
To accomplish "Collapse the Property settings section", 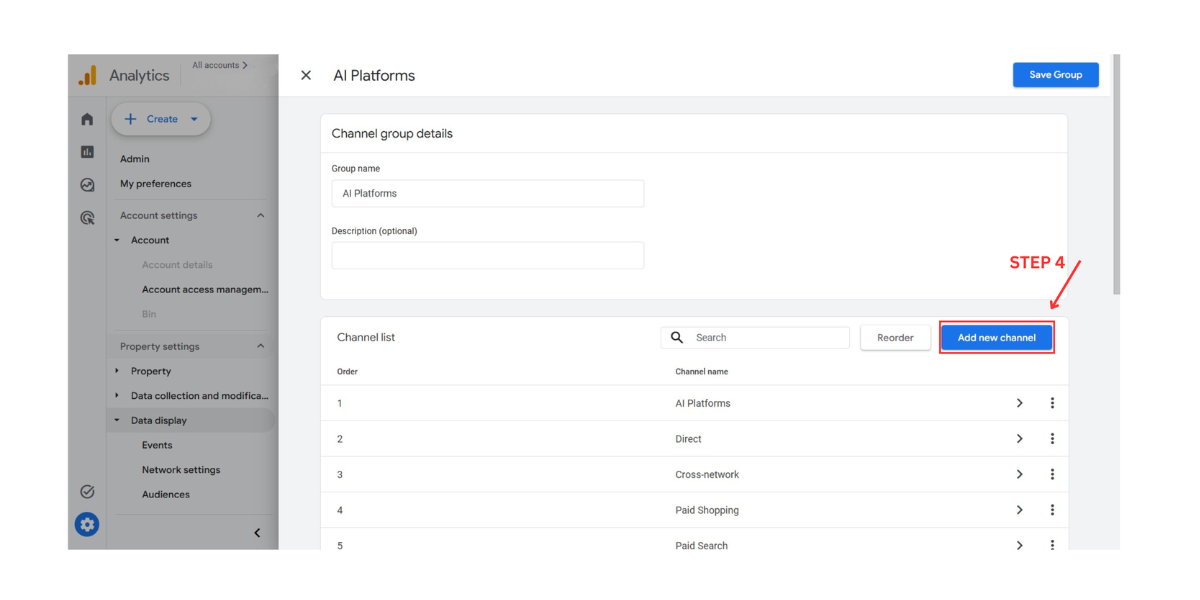I will (x=261, y=346).
